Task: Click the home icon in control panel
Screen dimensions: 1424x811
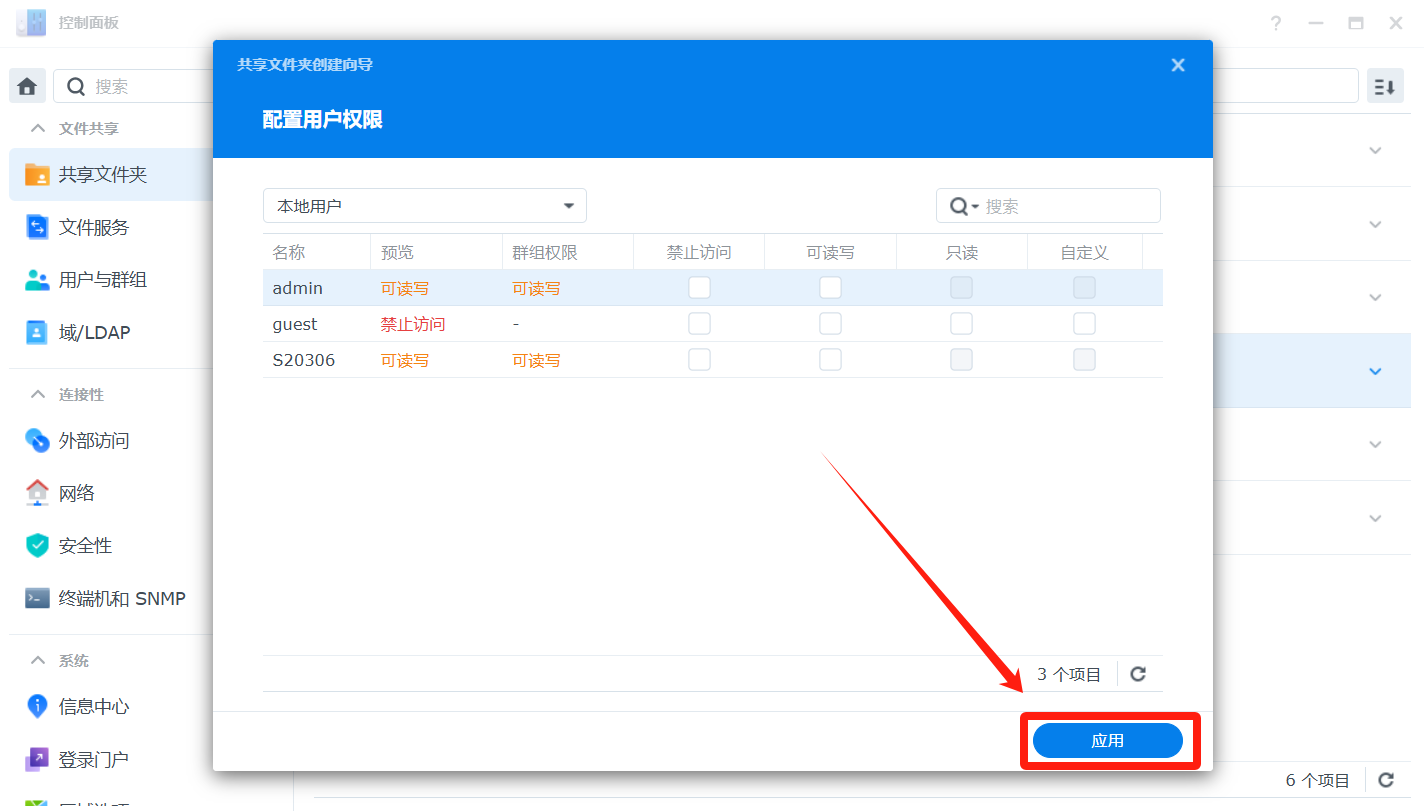Action: (27, 86)
